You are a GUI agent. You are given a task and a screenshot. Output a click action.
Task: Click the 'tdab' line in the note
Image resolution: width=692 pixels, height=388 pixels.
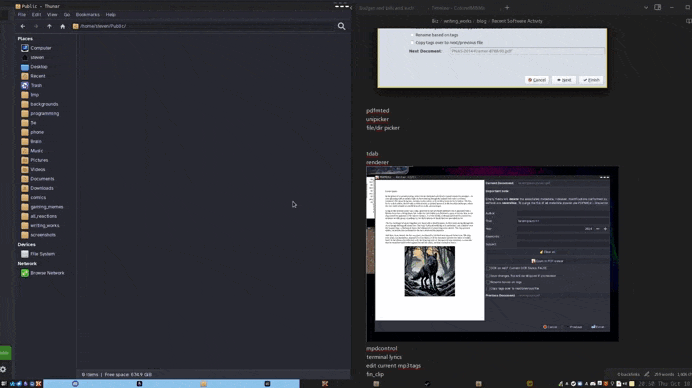click(372, 154)
